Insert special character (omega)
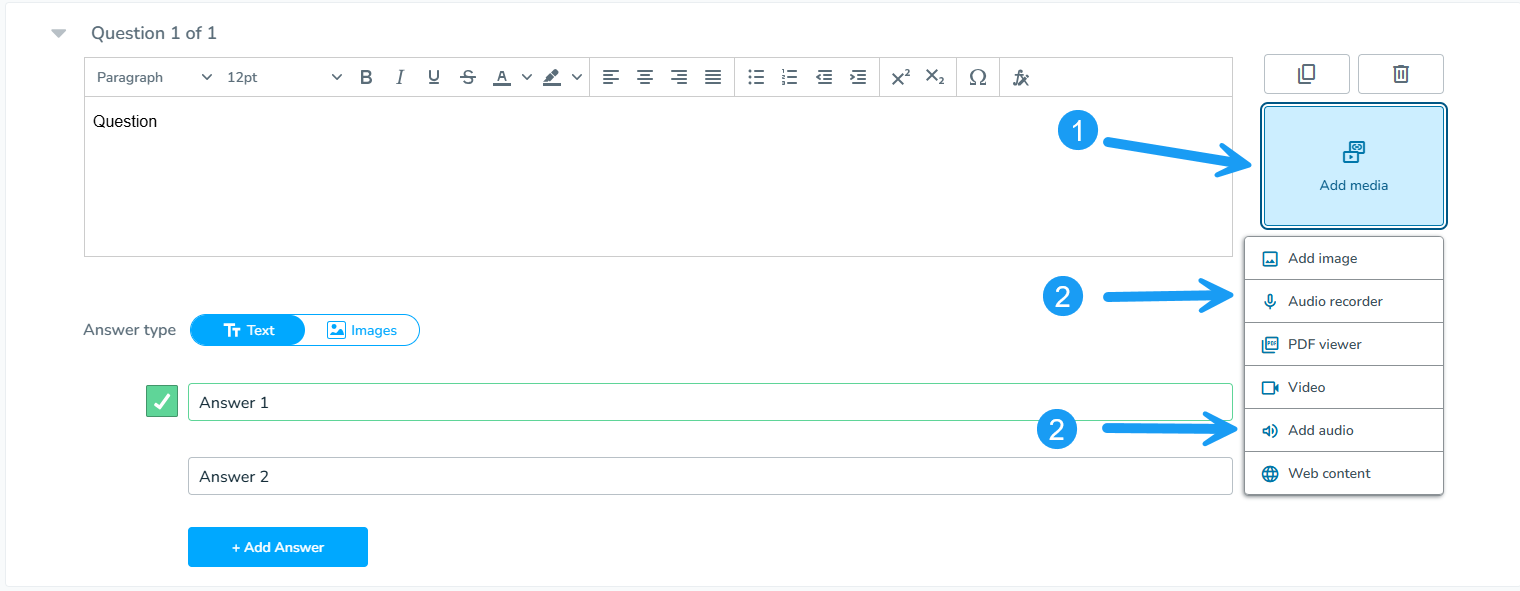This screenshot has height=591, width=1520. point(978,77)
